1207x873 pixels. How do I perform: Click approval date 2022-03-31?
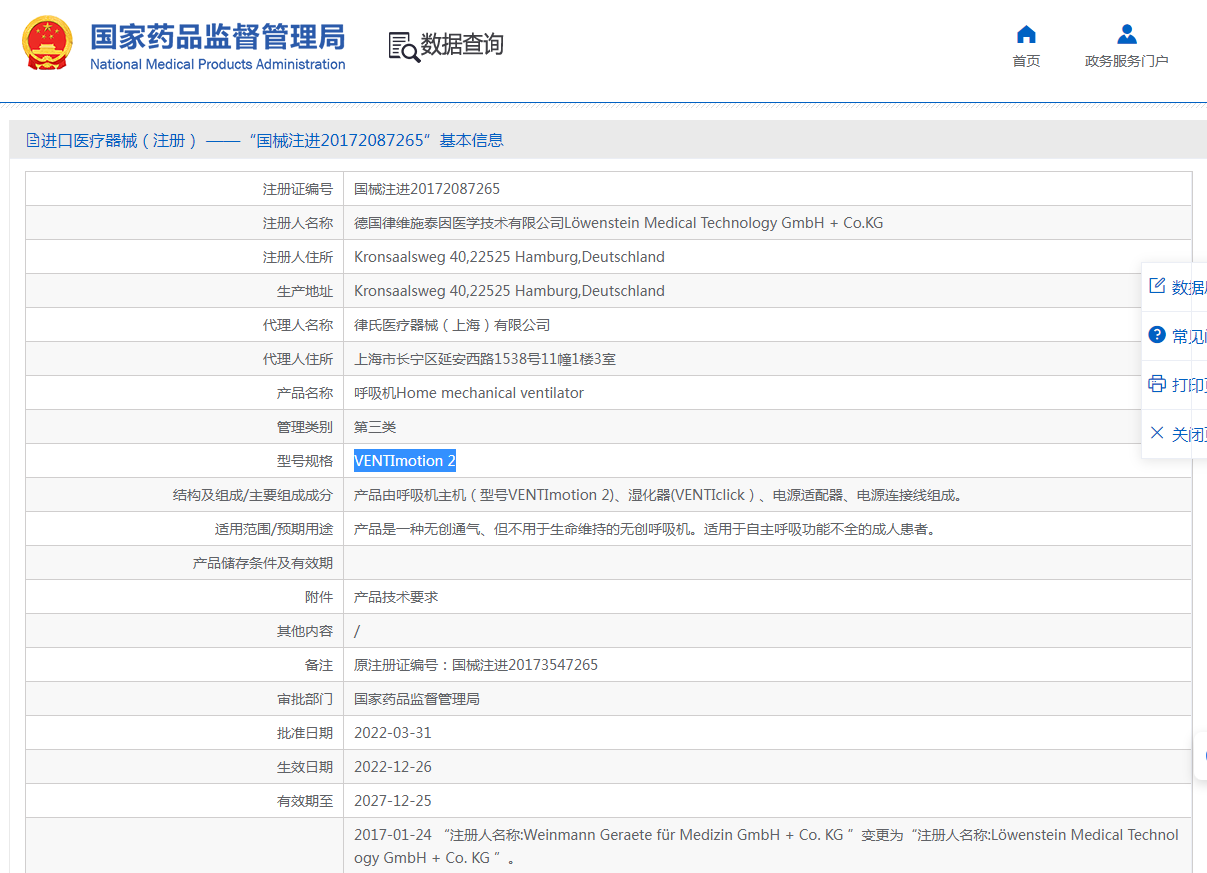pyautogui.click(x=393, y=733)
